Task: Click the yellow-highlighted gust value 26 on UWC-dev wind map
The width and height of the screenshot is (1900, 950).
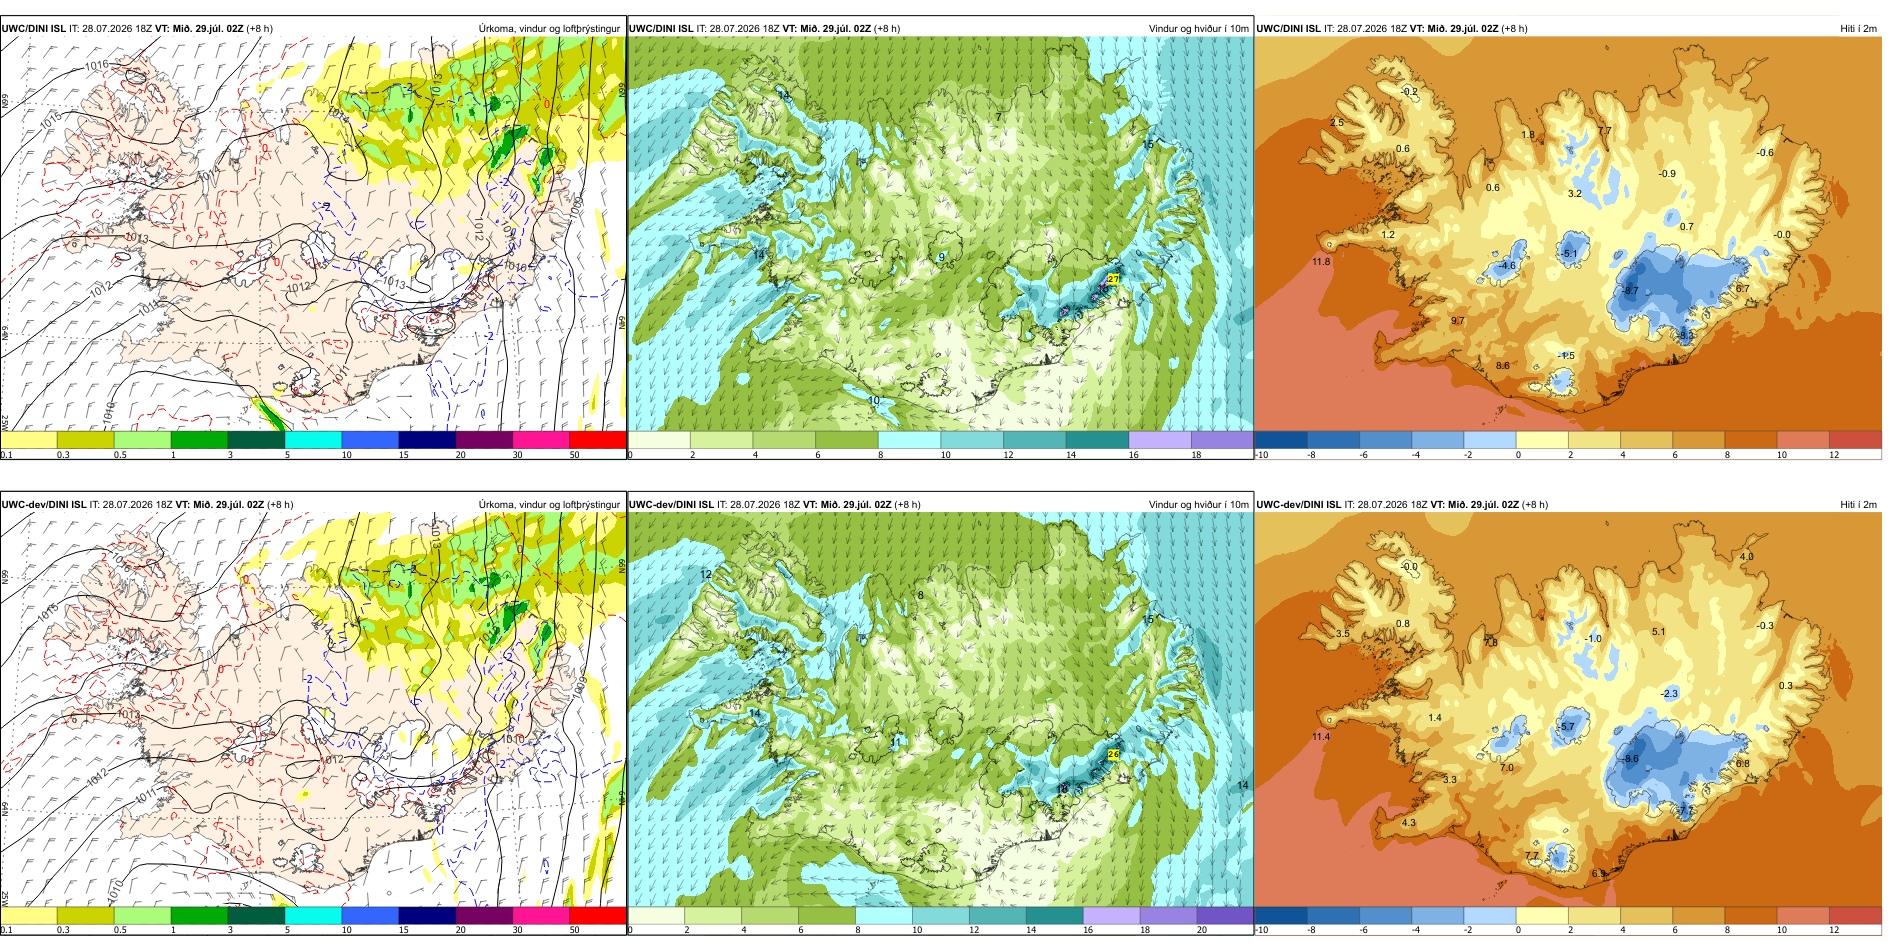Action: [x=1114, y=754]
